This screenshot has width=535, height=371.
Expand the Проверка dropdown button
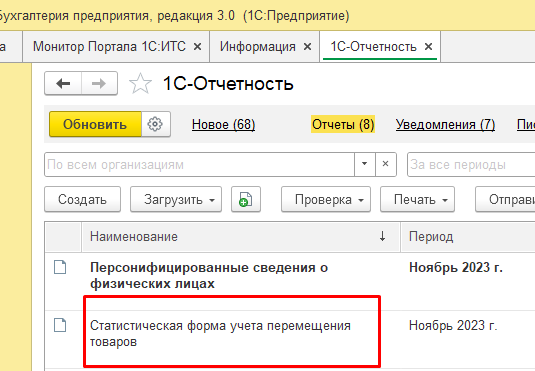click(x=326, y=199)
